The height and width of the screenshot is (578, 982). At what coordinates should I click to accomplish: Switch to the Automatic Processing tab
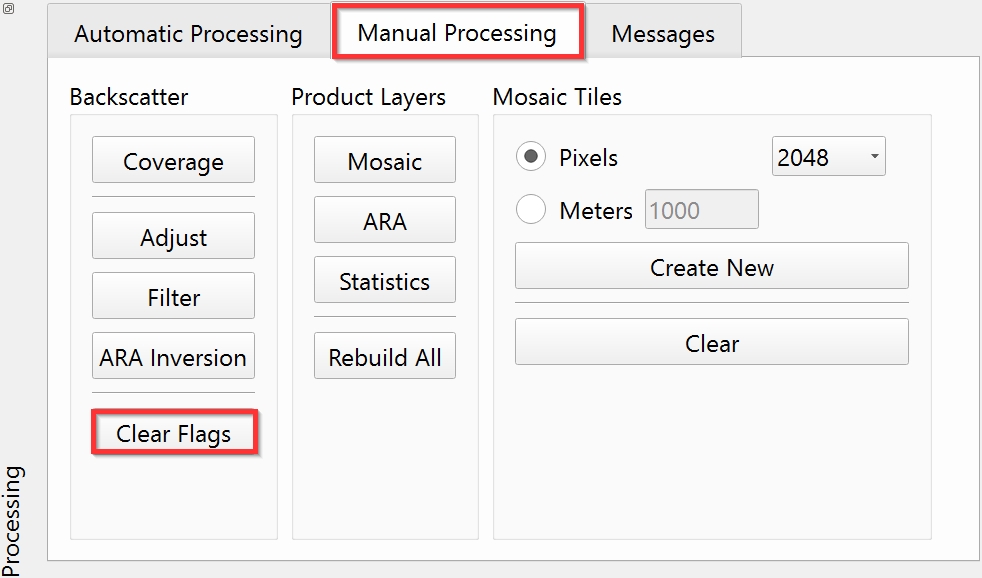point(188,34)
